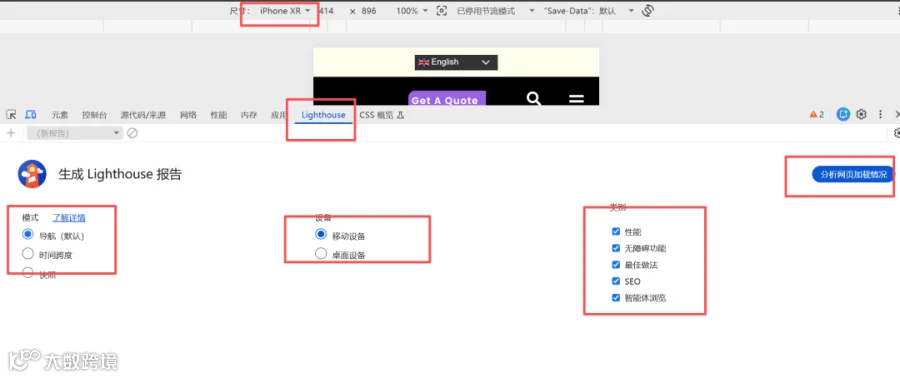Switch to the 源代码/来源 tab
Viewport: 900px width, 378px height.
pos(143,115)
